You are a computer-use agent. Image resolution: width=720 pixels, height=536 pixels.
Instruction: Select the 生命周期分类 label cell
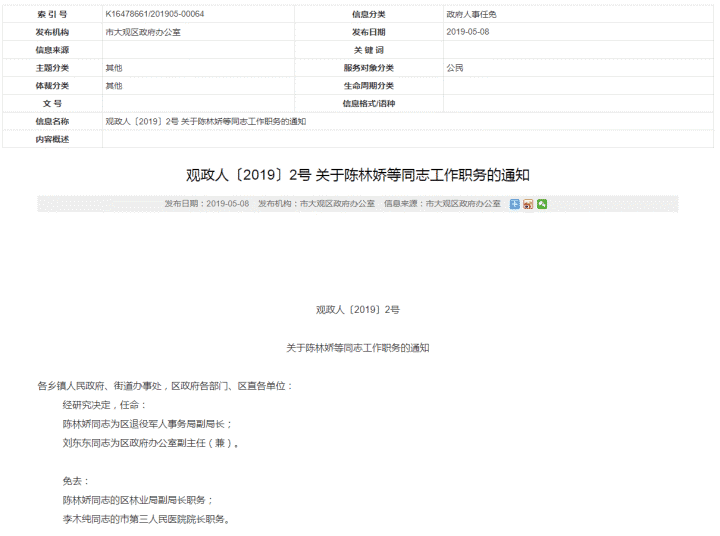[x=369, y=86]
